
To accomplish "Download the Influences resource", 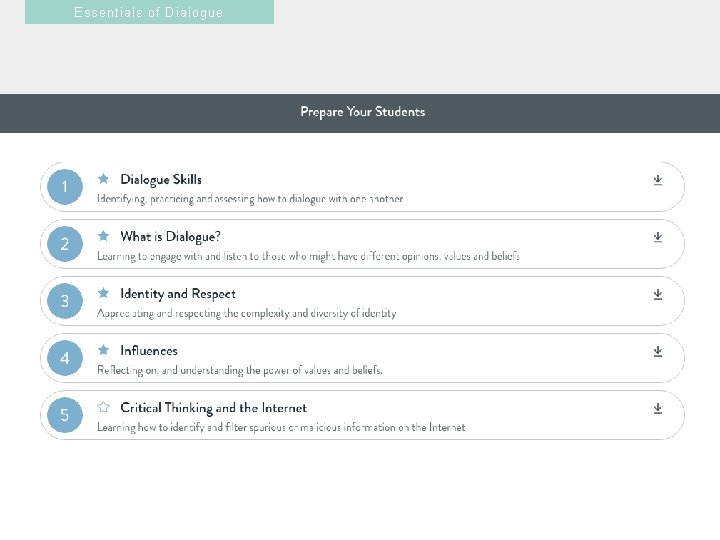I will coord(658,351).
